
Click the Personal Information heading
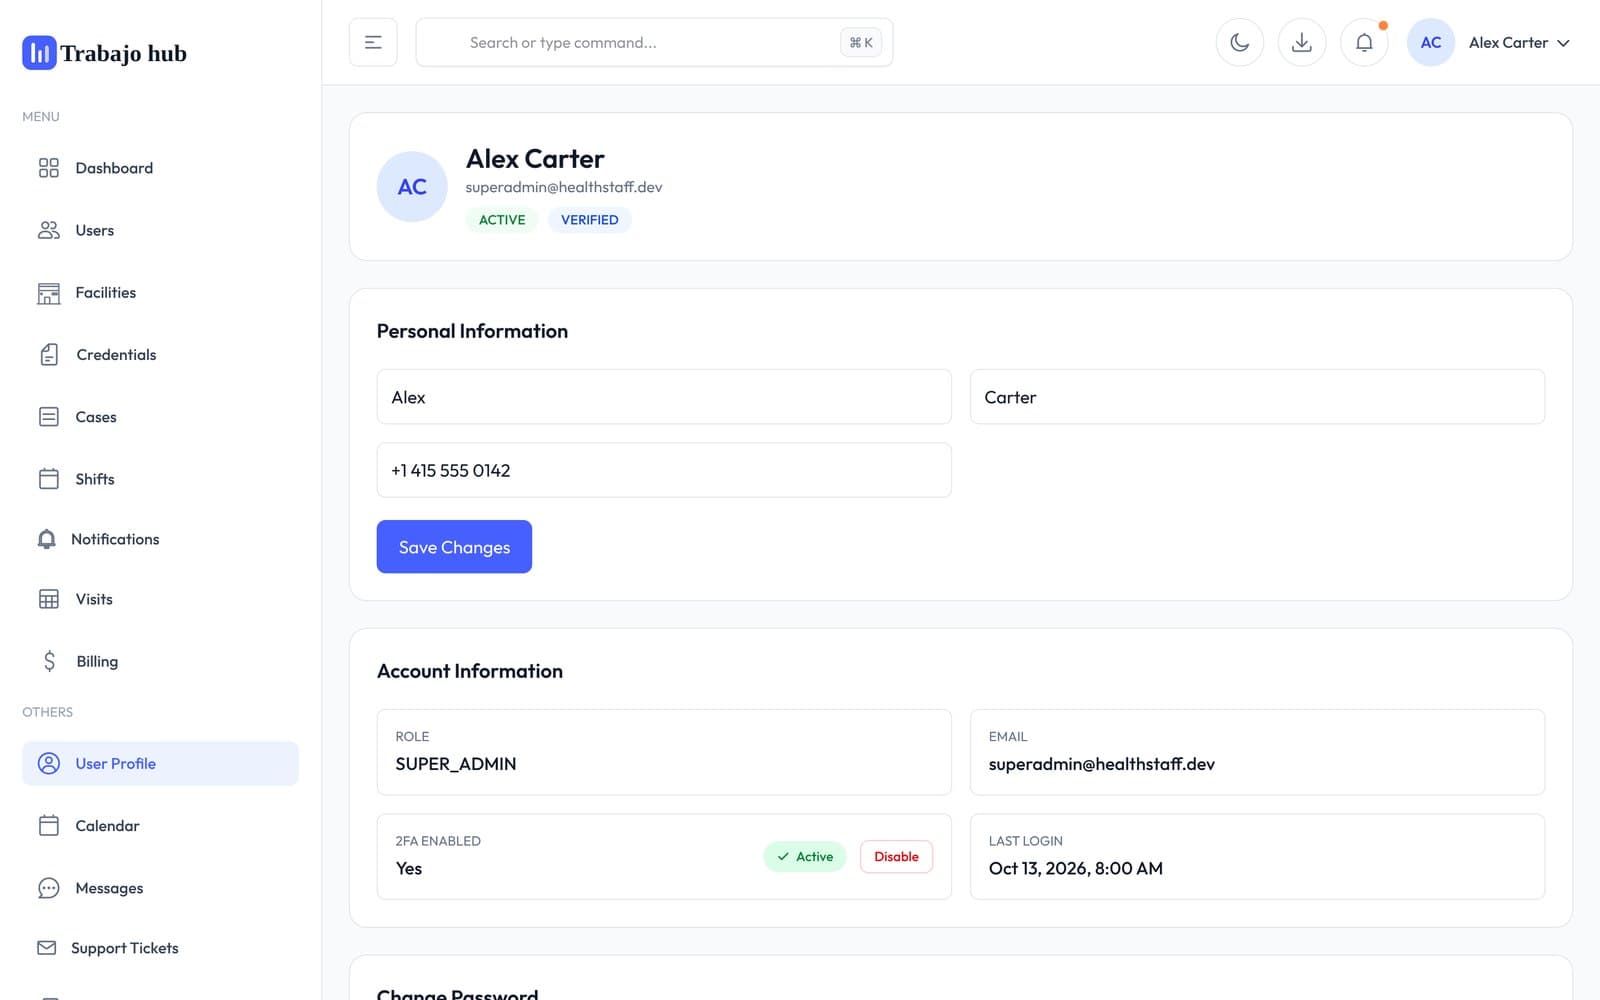(x=472, y=331)
